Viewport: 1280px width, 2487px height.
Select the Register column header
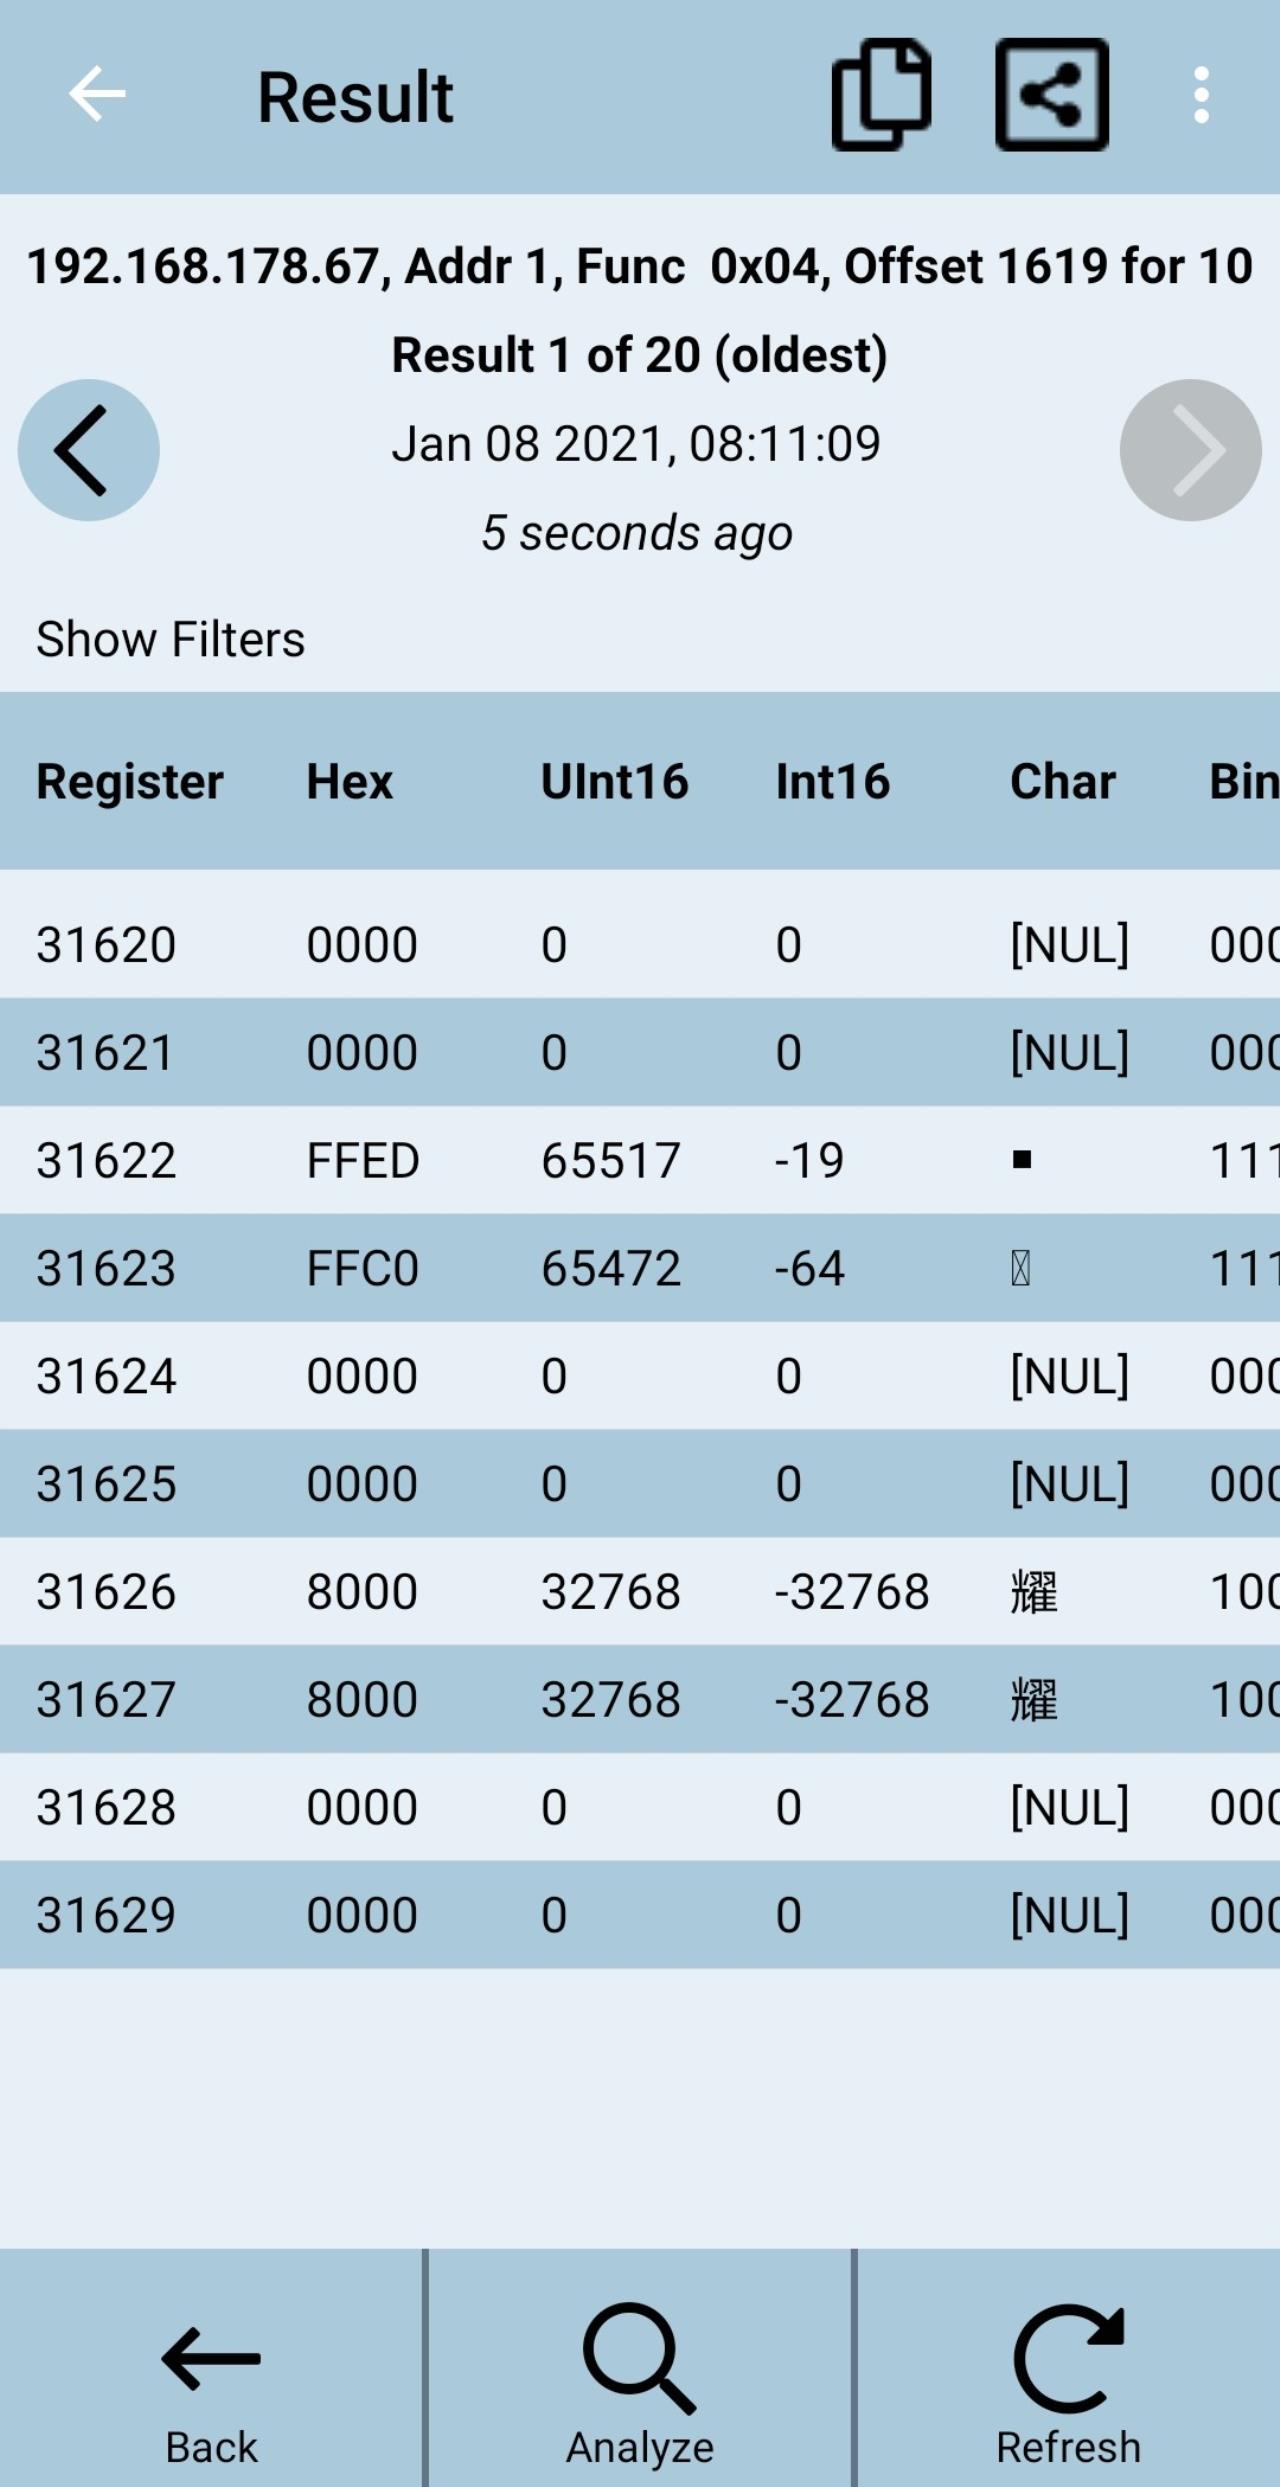tap(130, 781)
